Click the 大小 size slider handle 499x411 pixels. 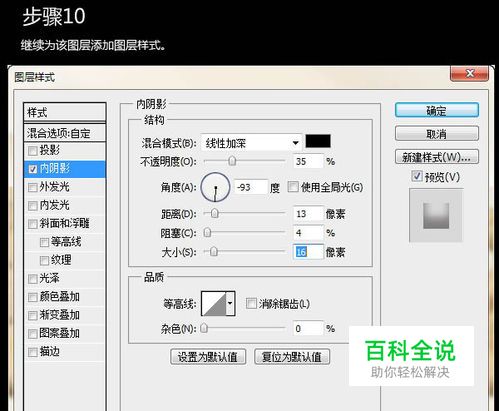click(214, 252)
